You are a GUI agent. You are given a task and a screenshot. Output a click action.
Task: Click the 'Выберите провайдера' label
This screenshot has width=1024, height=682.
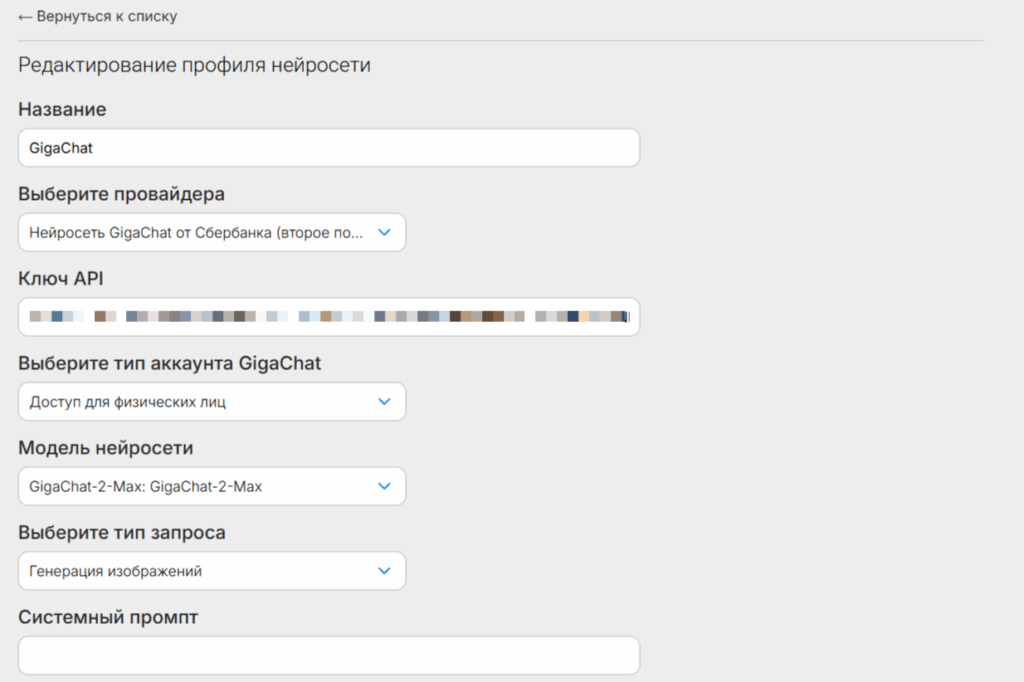click(x=121, y=194)
